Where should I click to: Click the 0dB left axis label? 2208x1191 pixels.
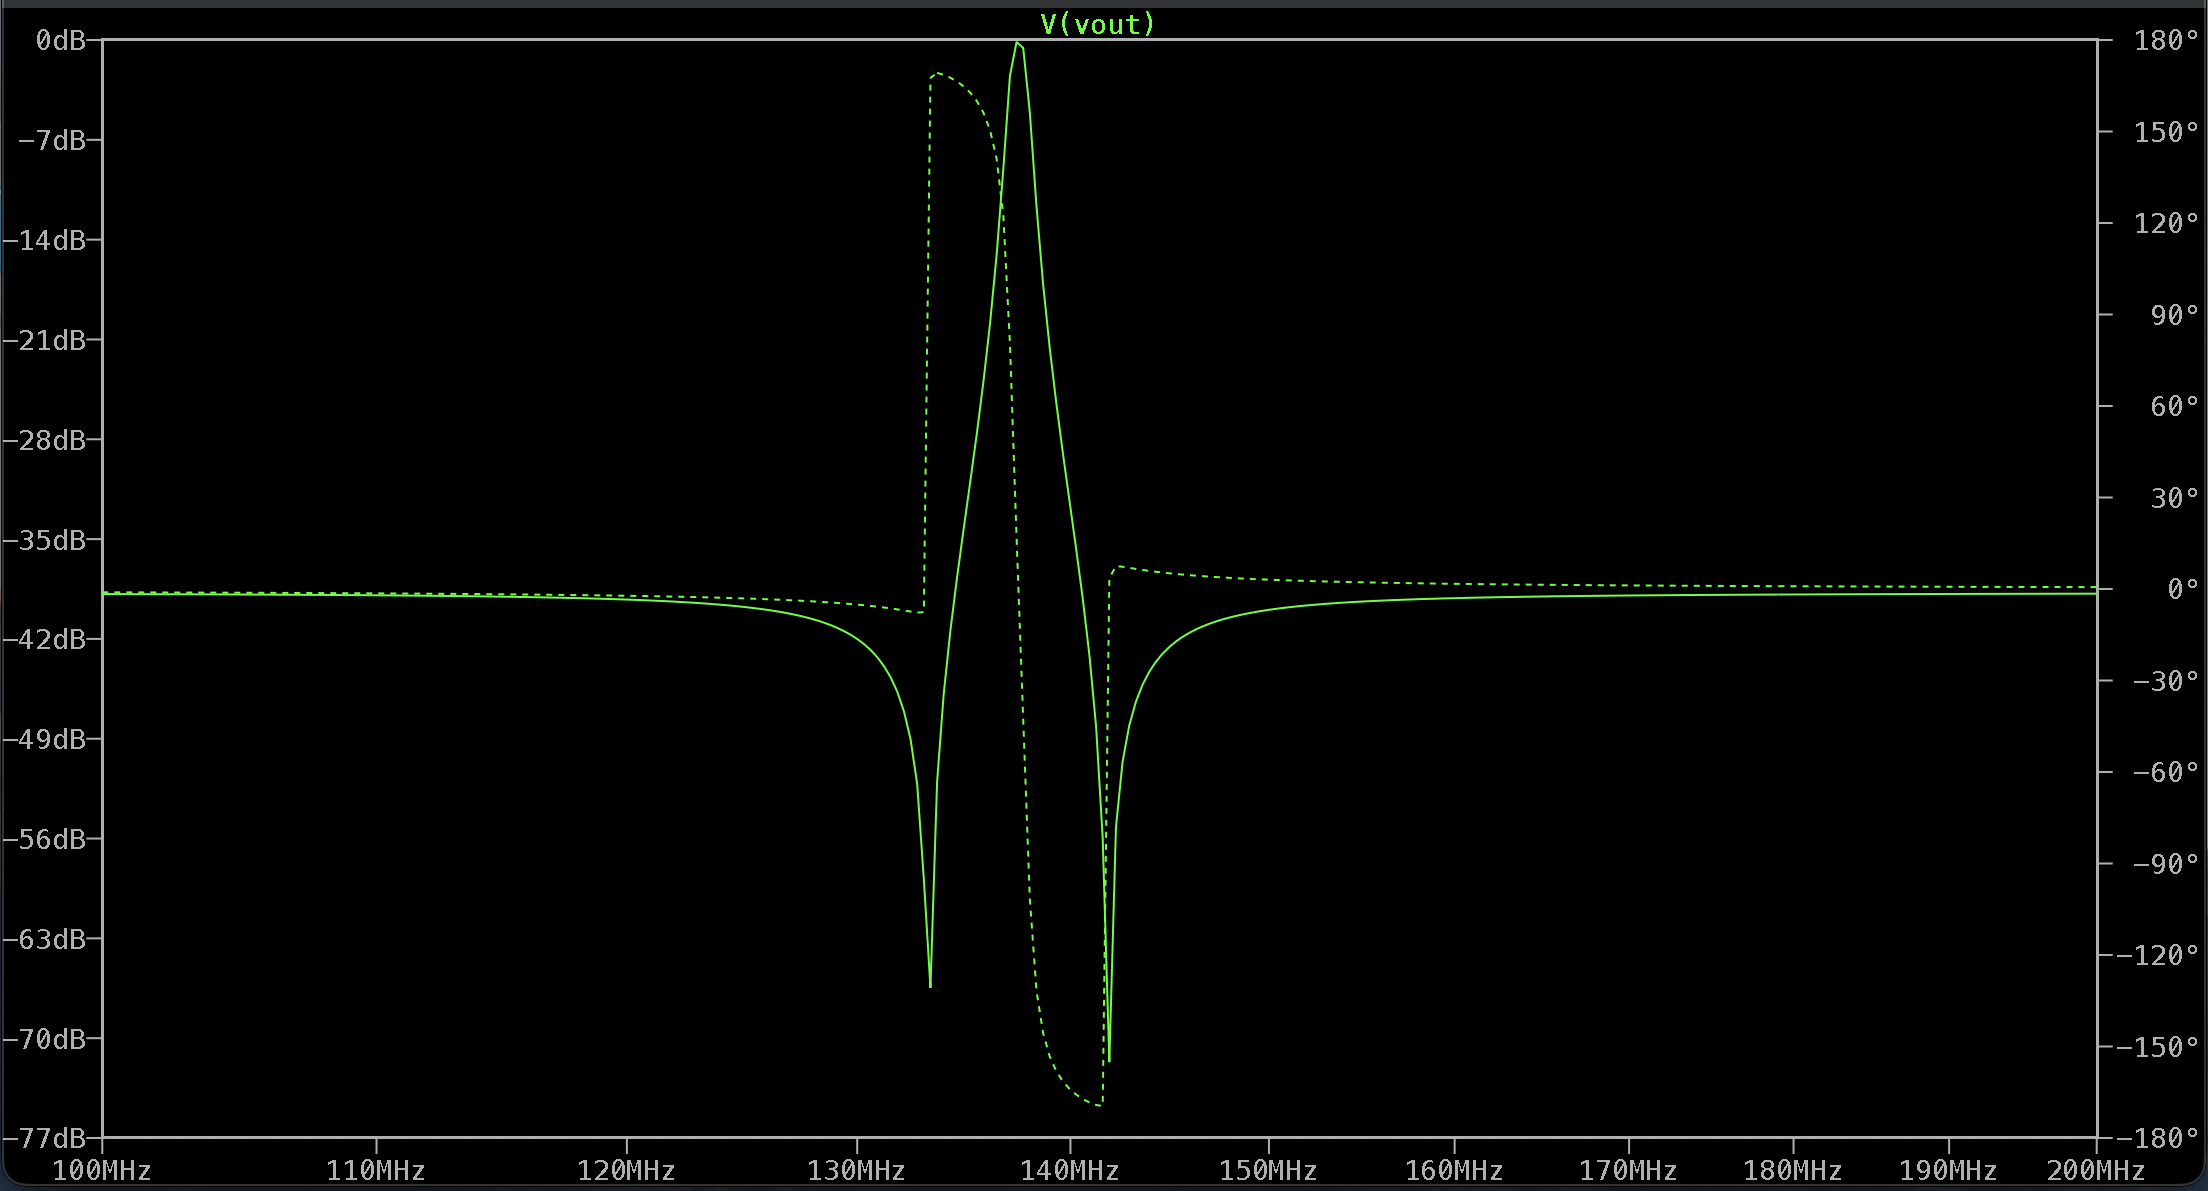pyautogui.click(x=60, y=40)
